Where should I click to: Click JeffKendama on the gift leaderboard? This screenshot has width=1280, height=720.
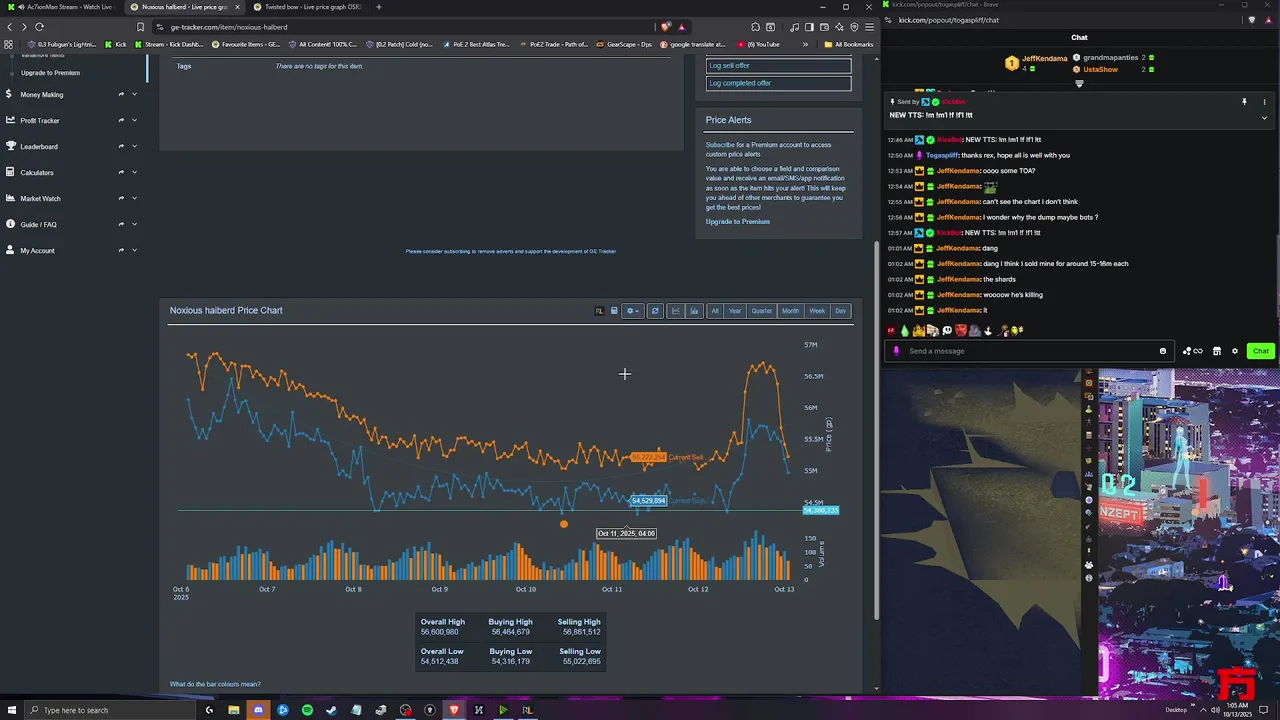1045,59
